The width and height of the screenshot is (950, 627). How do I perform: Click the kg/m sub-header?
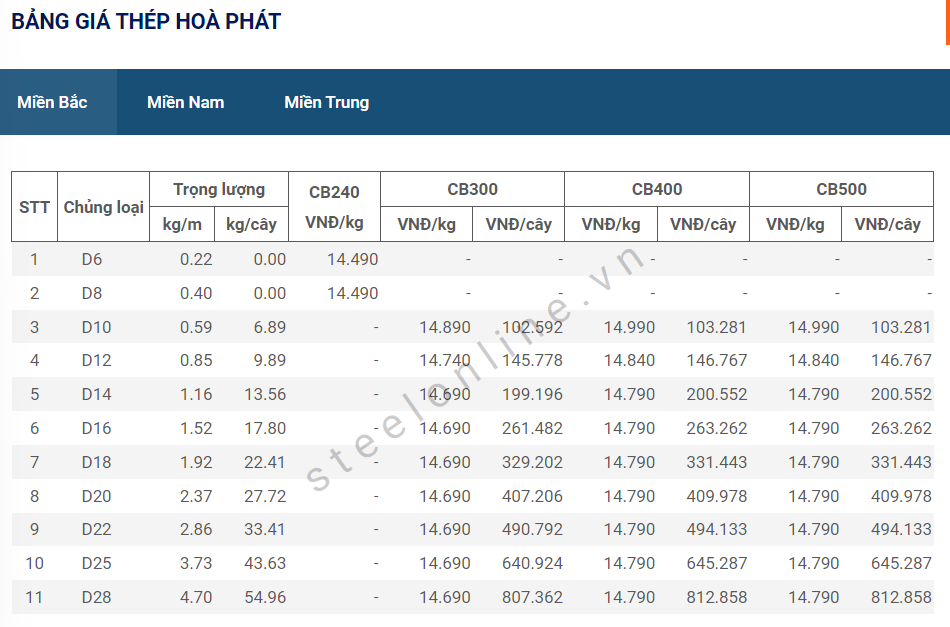pyautogui.click(x=182, y=225)
